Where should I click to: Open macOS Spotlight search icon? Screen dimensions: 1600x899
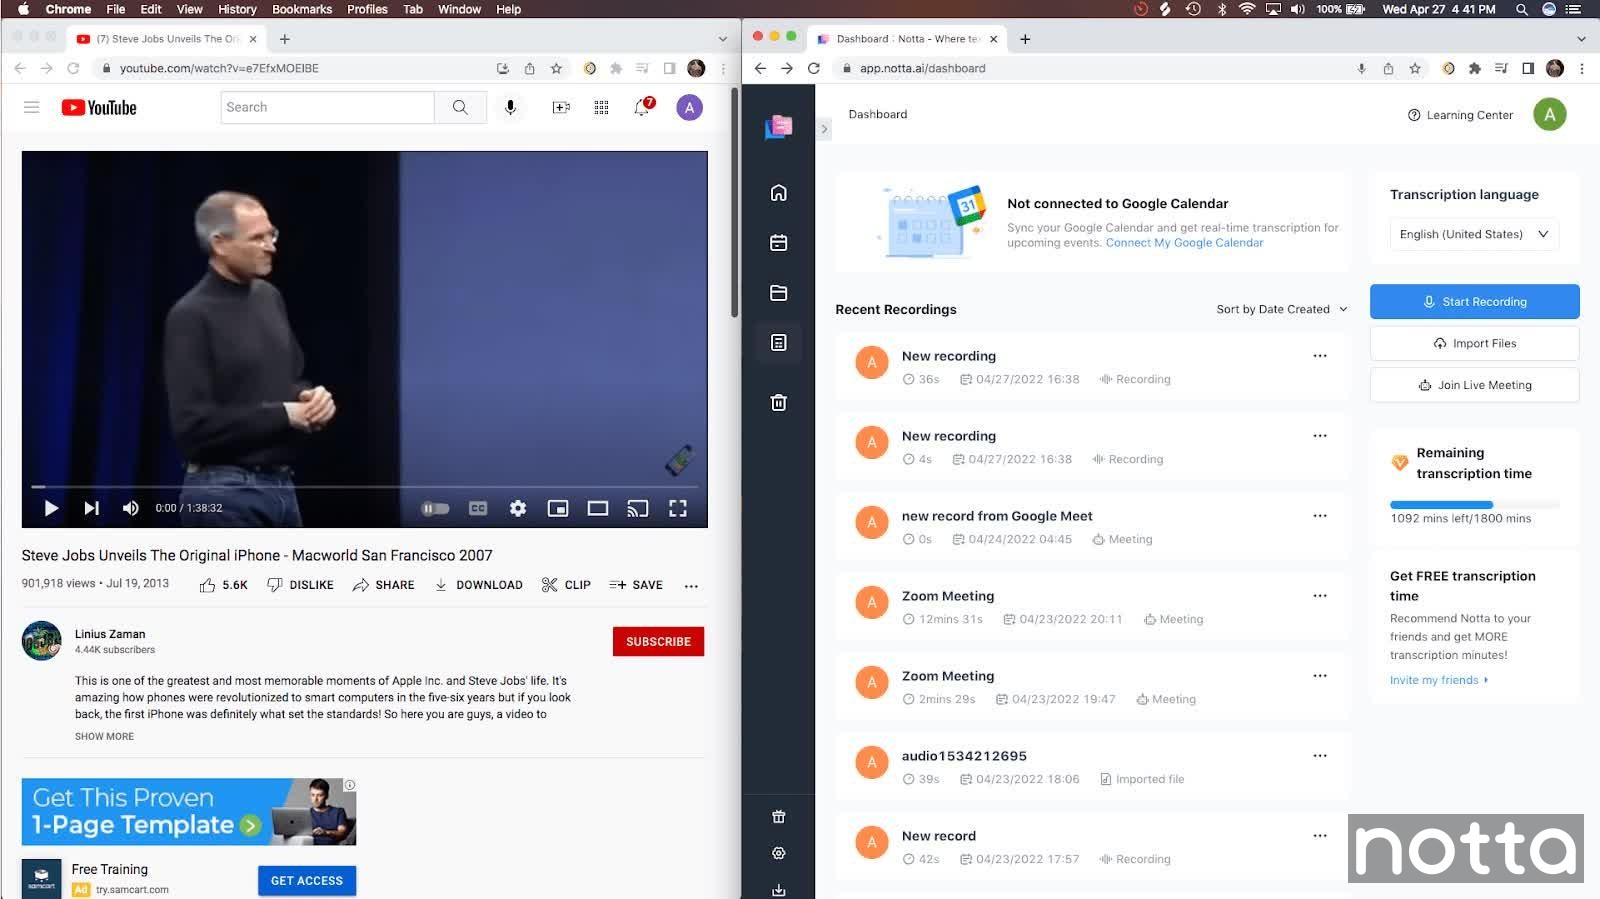point(1521,9)
